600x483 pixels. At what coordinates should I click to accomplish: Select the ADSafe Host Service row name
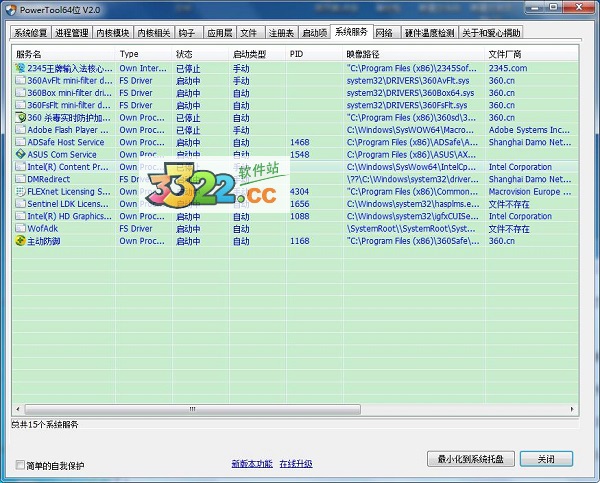(x=66, y=142)
